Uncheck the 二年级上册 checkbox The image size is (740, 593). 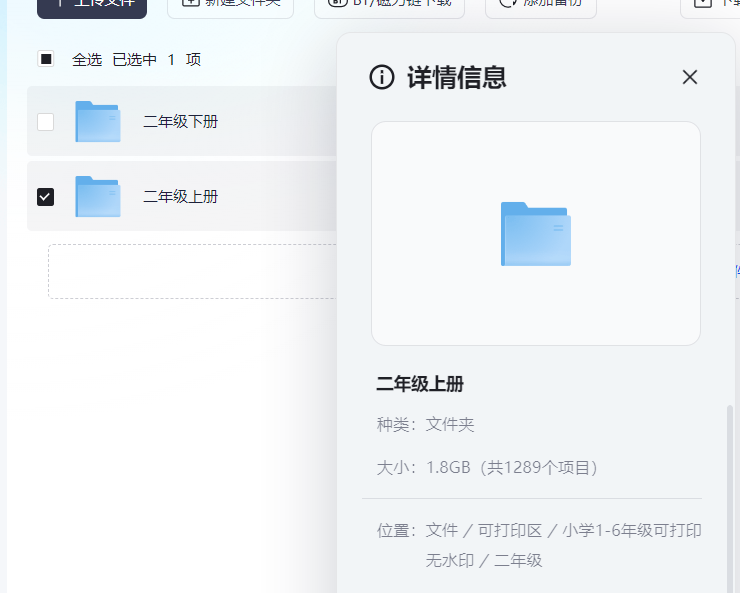(45, 197)
